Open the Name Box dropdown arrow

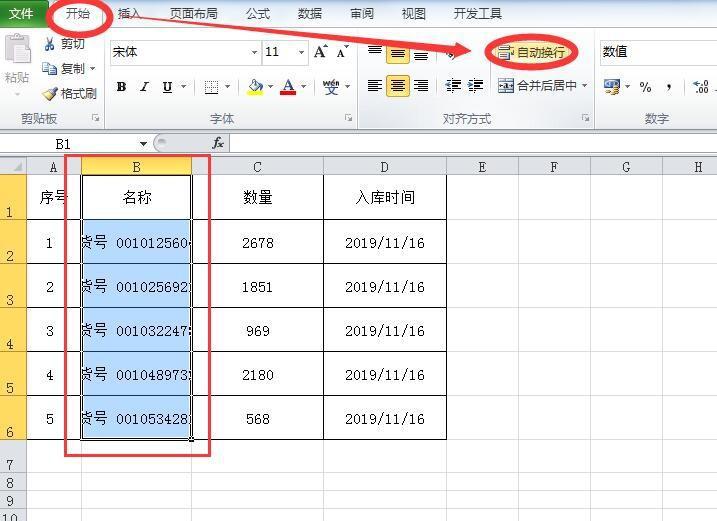coord(143,144)
